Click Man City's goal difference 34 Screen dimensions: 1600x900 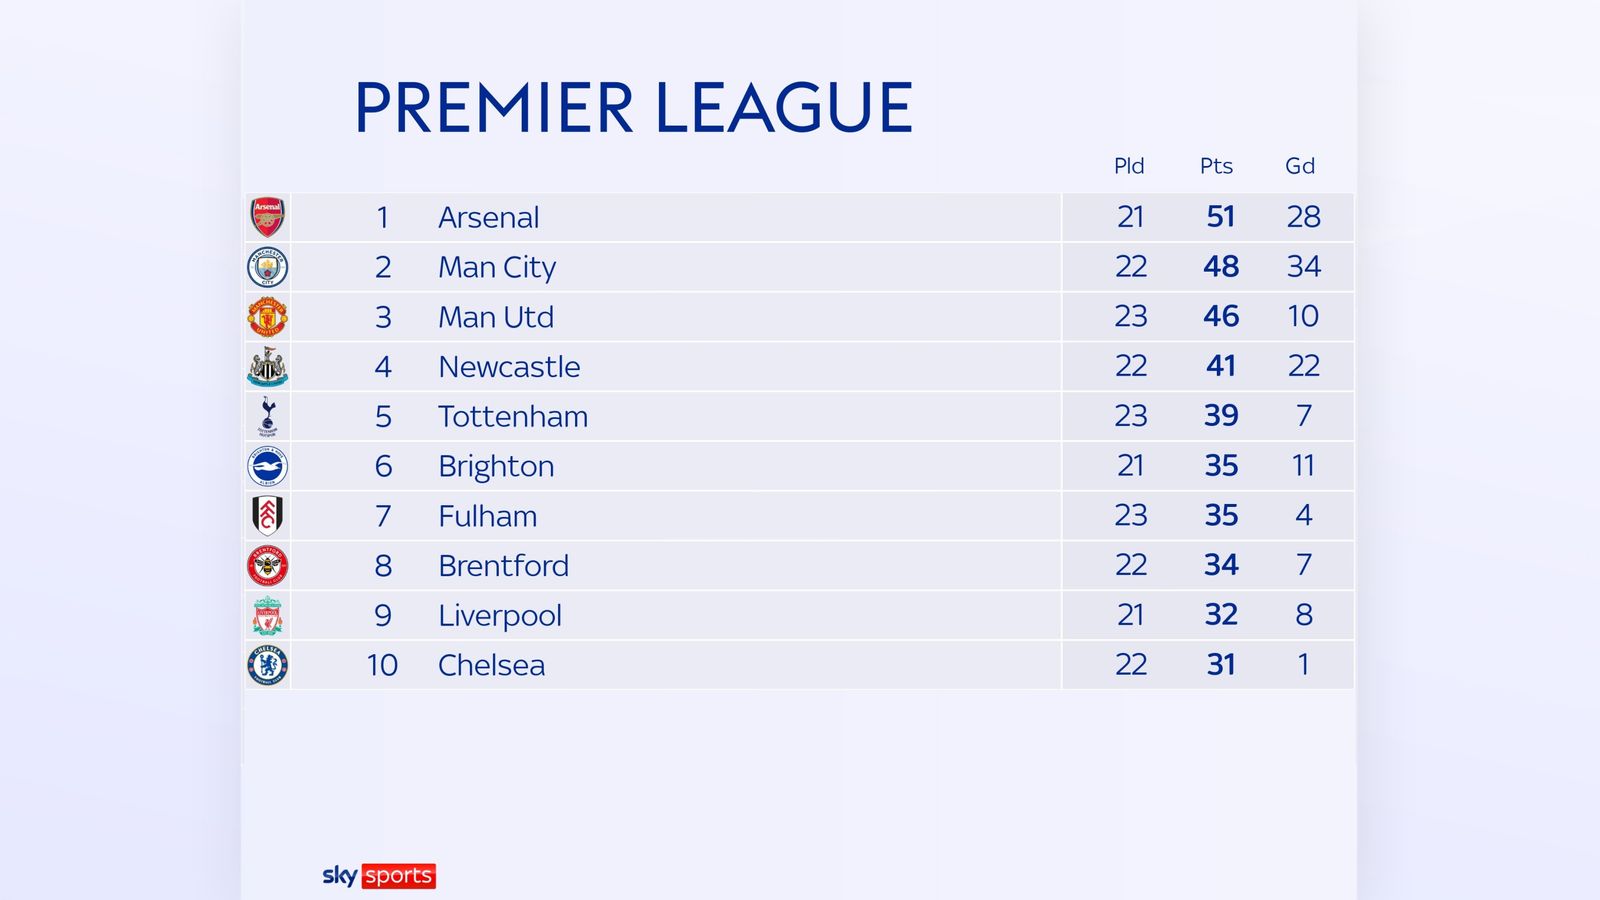click(1303, 267)
